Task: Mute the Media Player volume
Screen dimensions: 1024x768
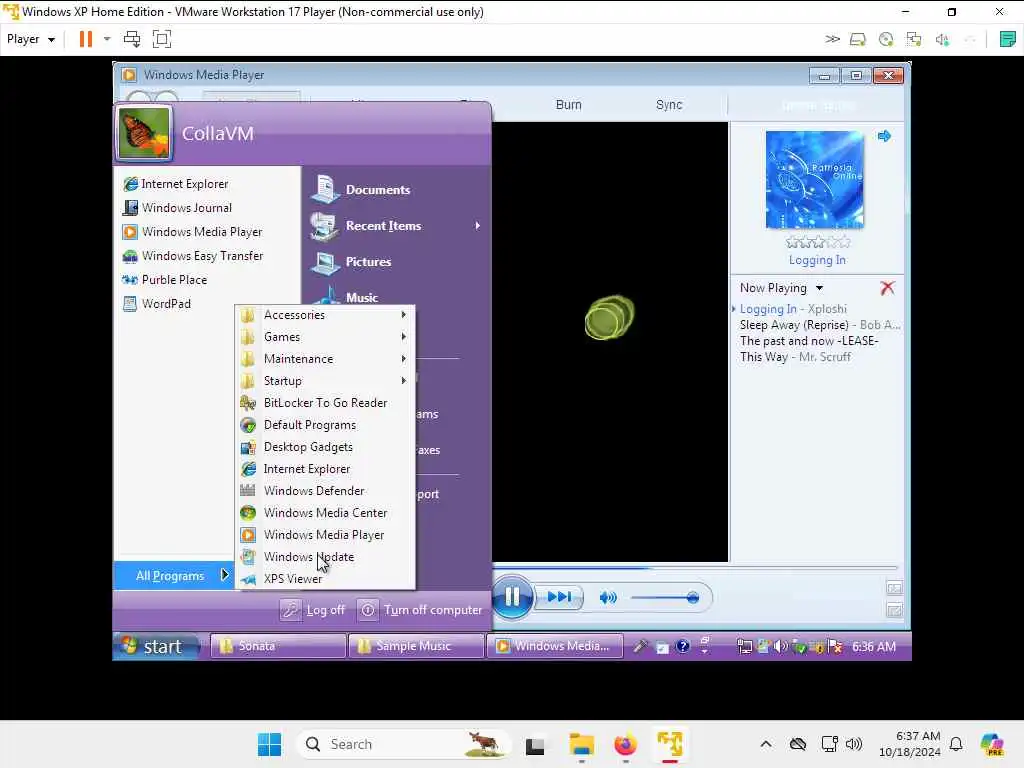Action: pos(608,597)
